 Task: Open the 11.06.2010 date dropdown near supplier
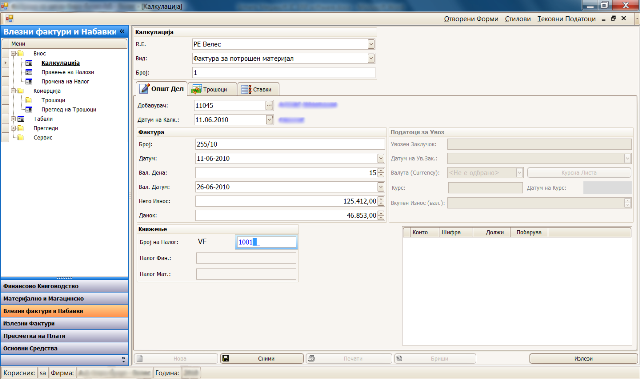coord(269,120)
